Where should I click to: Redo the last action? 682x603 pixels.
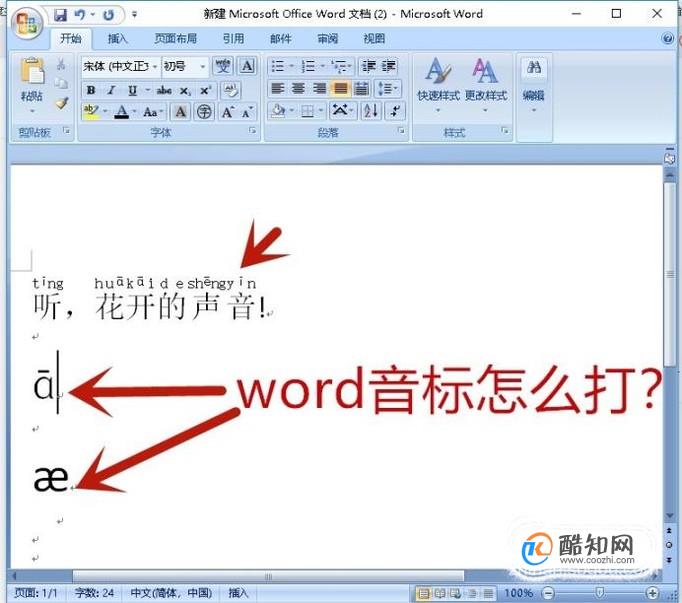point(108,15)
